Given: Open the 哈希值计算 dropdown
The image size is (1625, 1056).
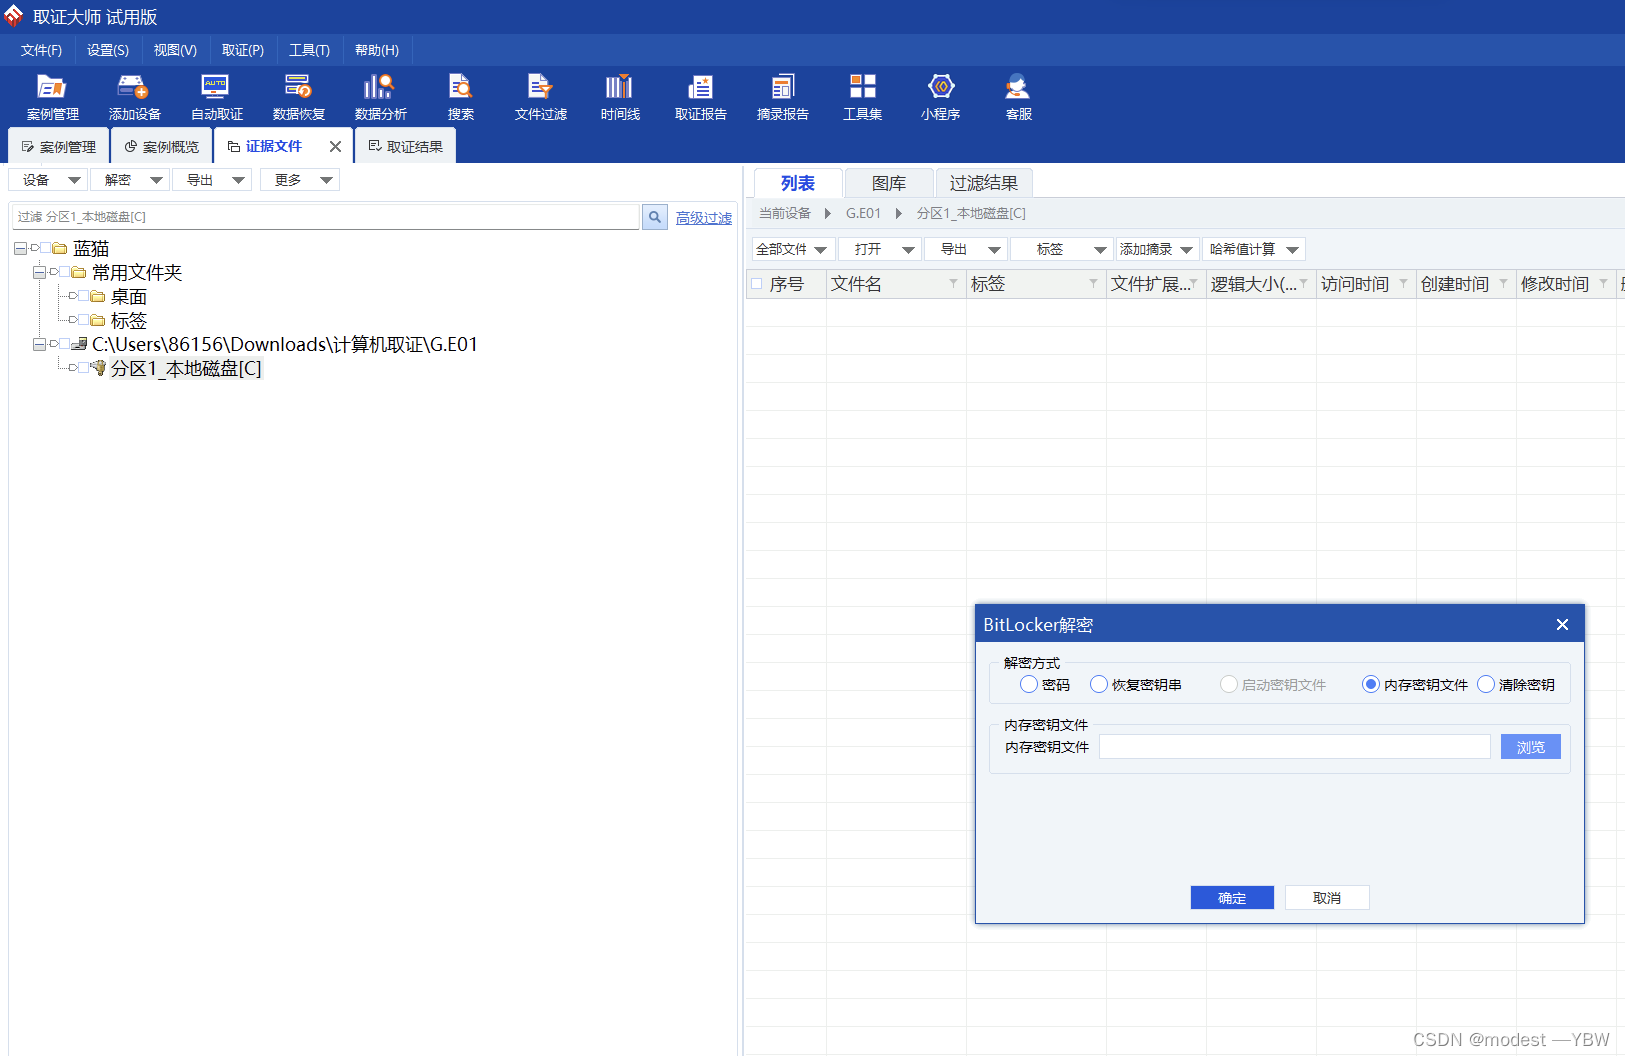Looking at the screenshot, I should [x=1254, y=249].
